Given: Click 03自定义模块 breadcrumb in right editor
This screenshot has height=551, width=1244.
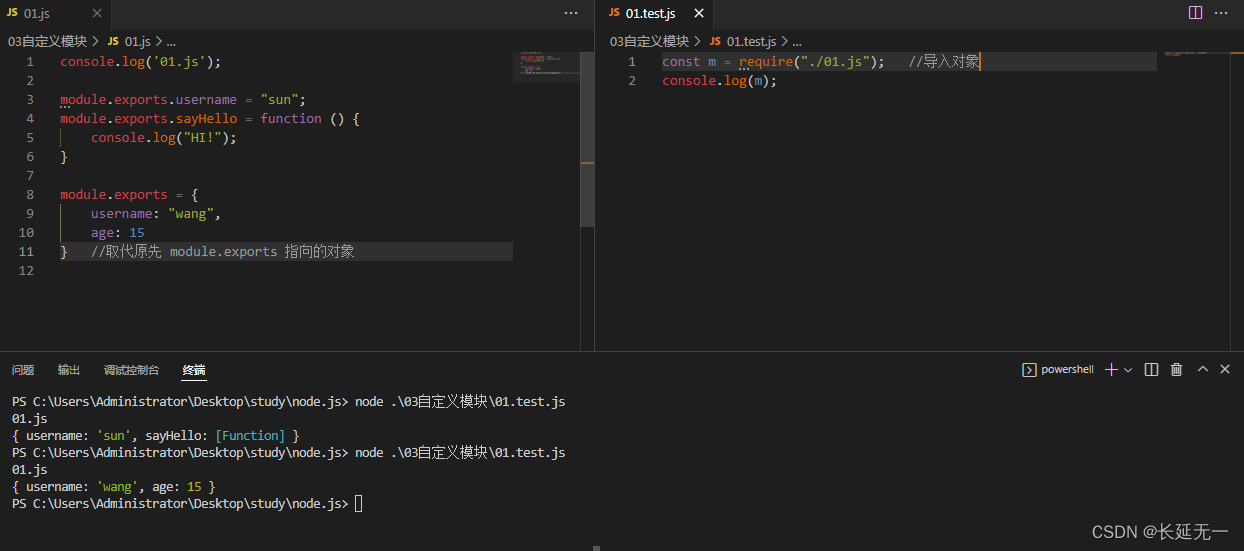Looking at the screenshot, I should 650,41.
